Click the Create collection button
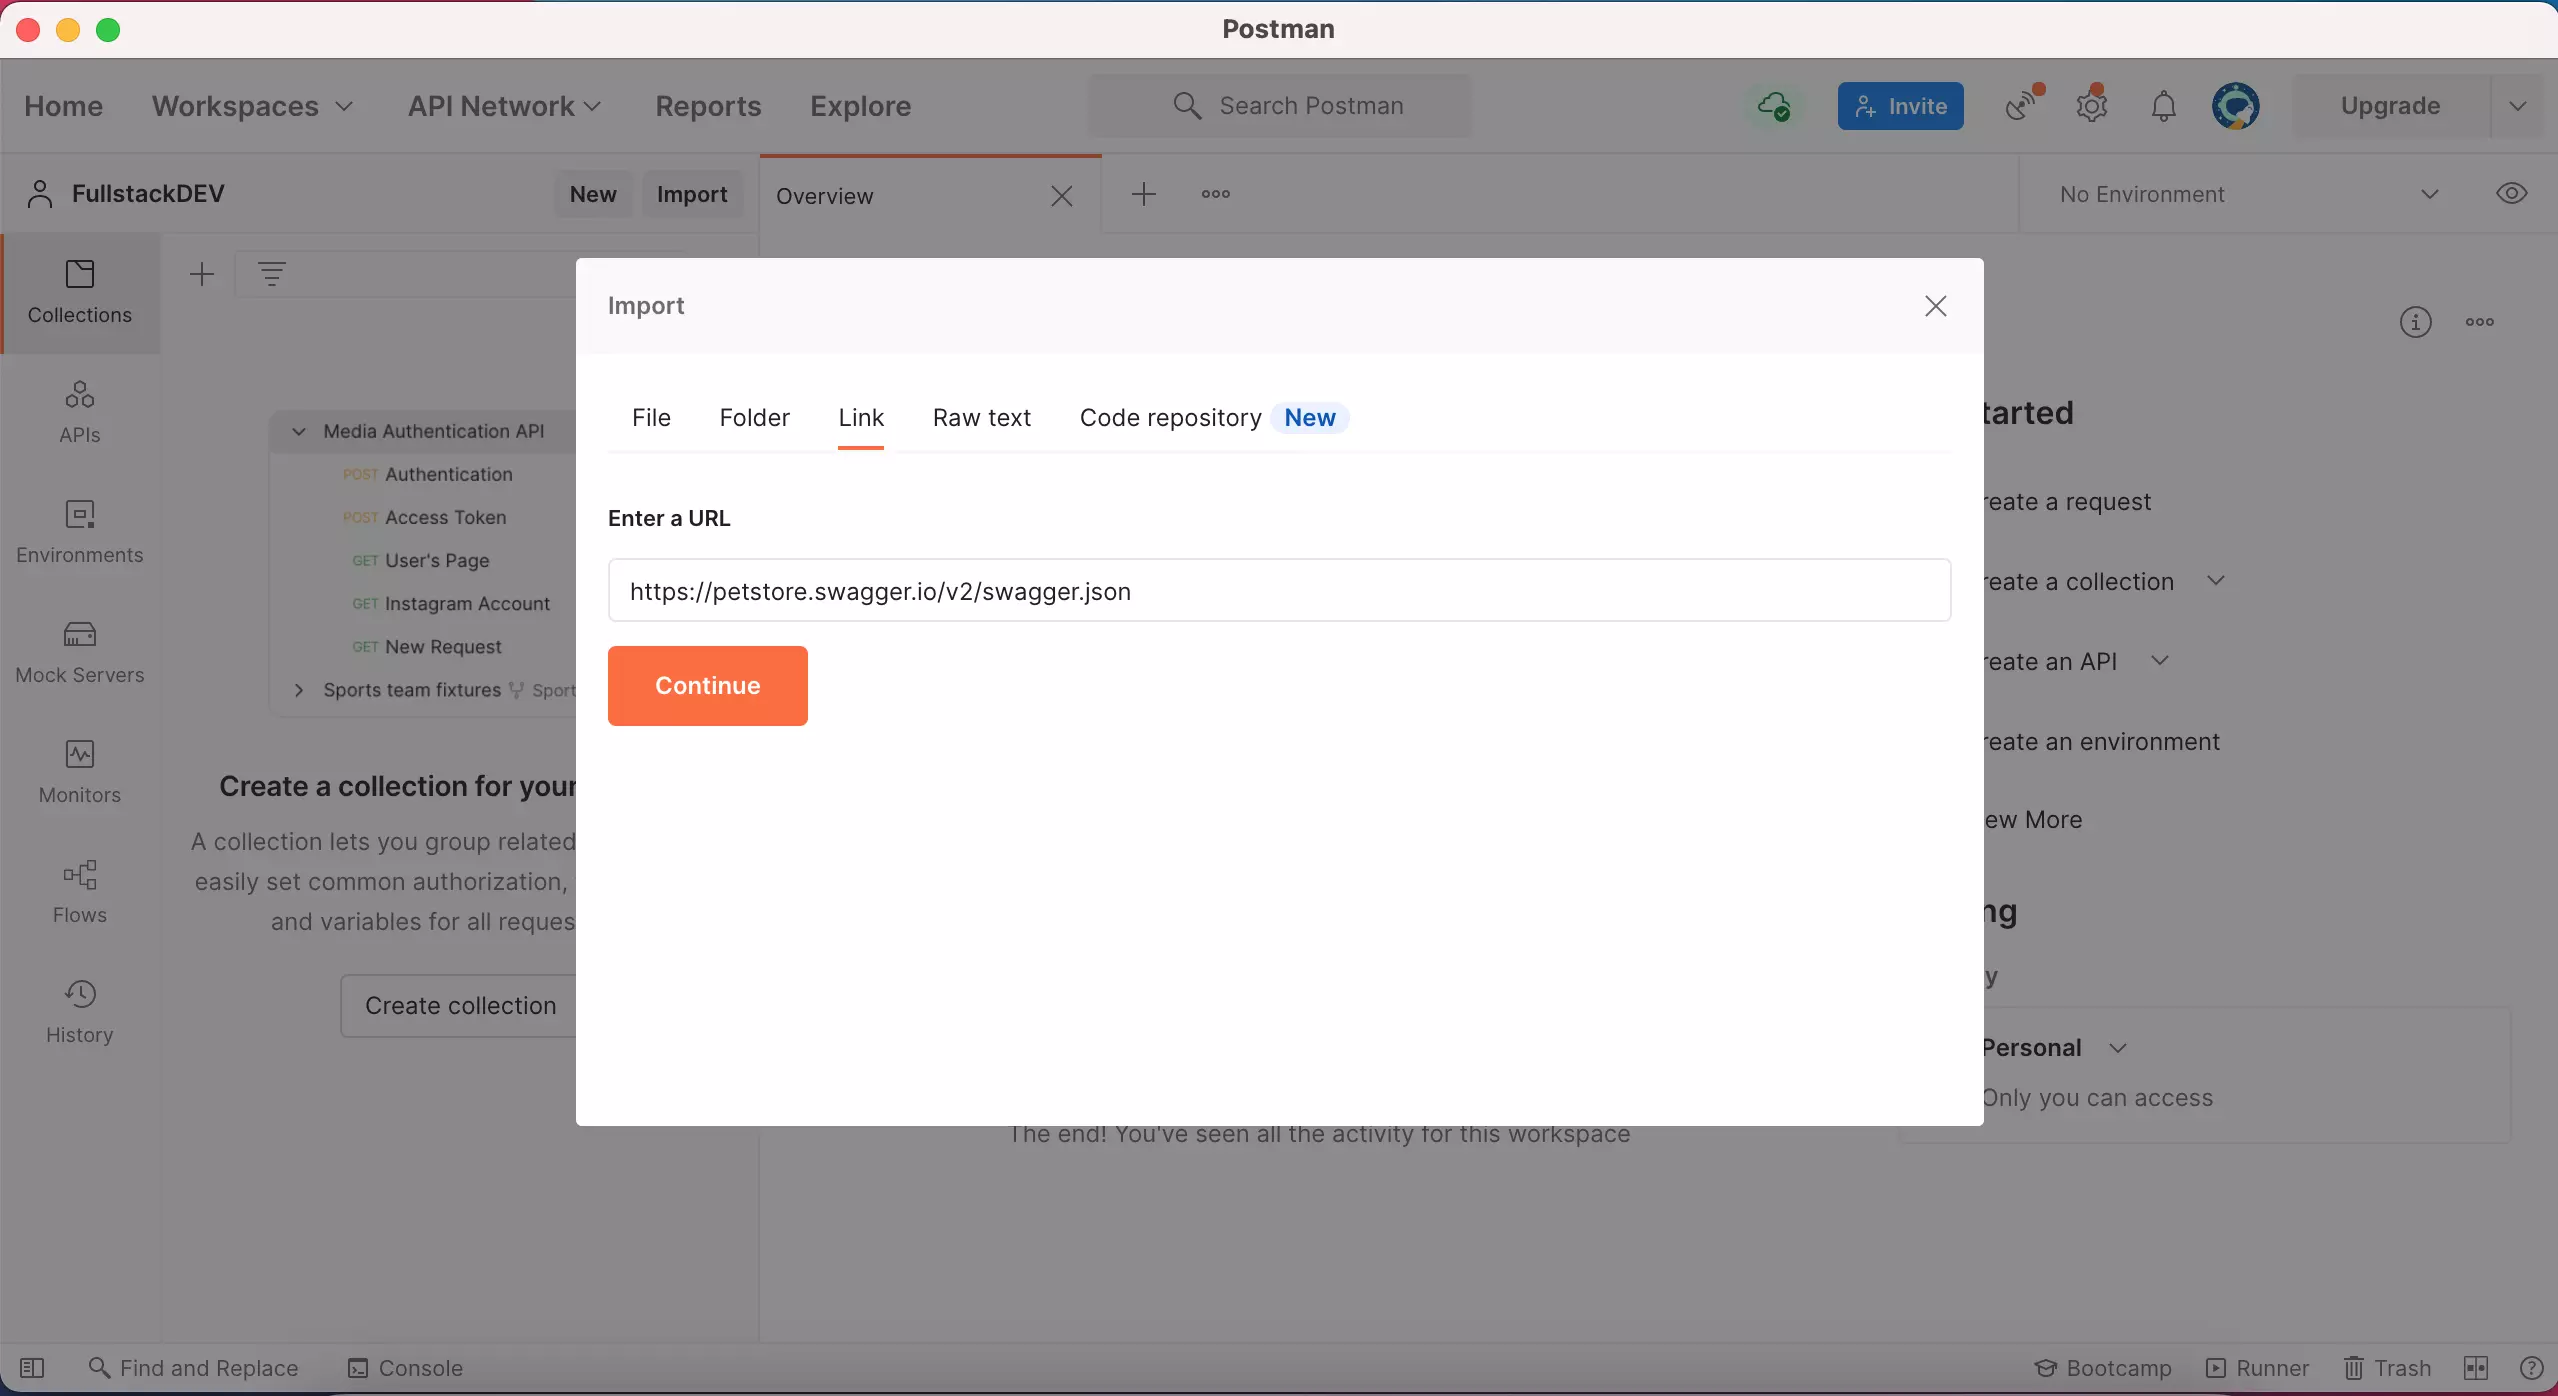 tap(460, 1006)
